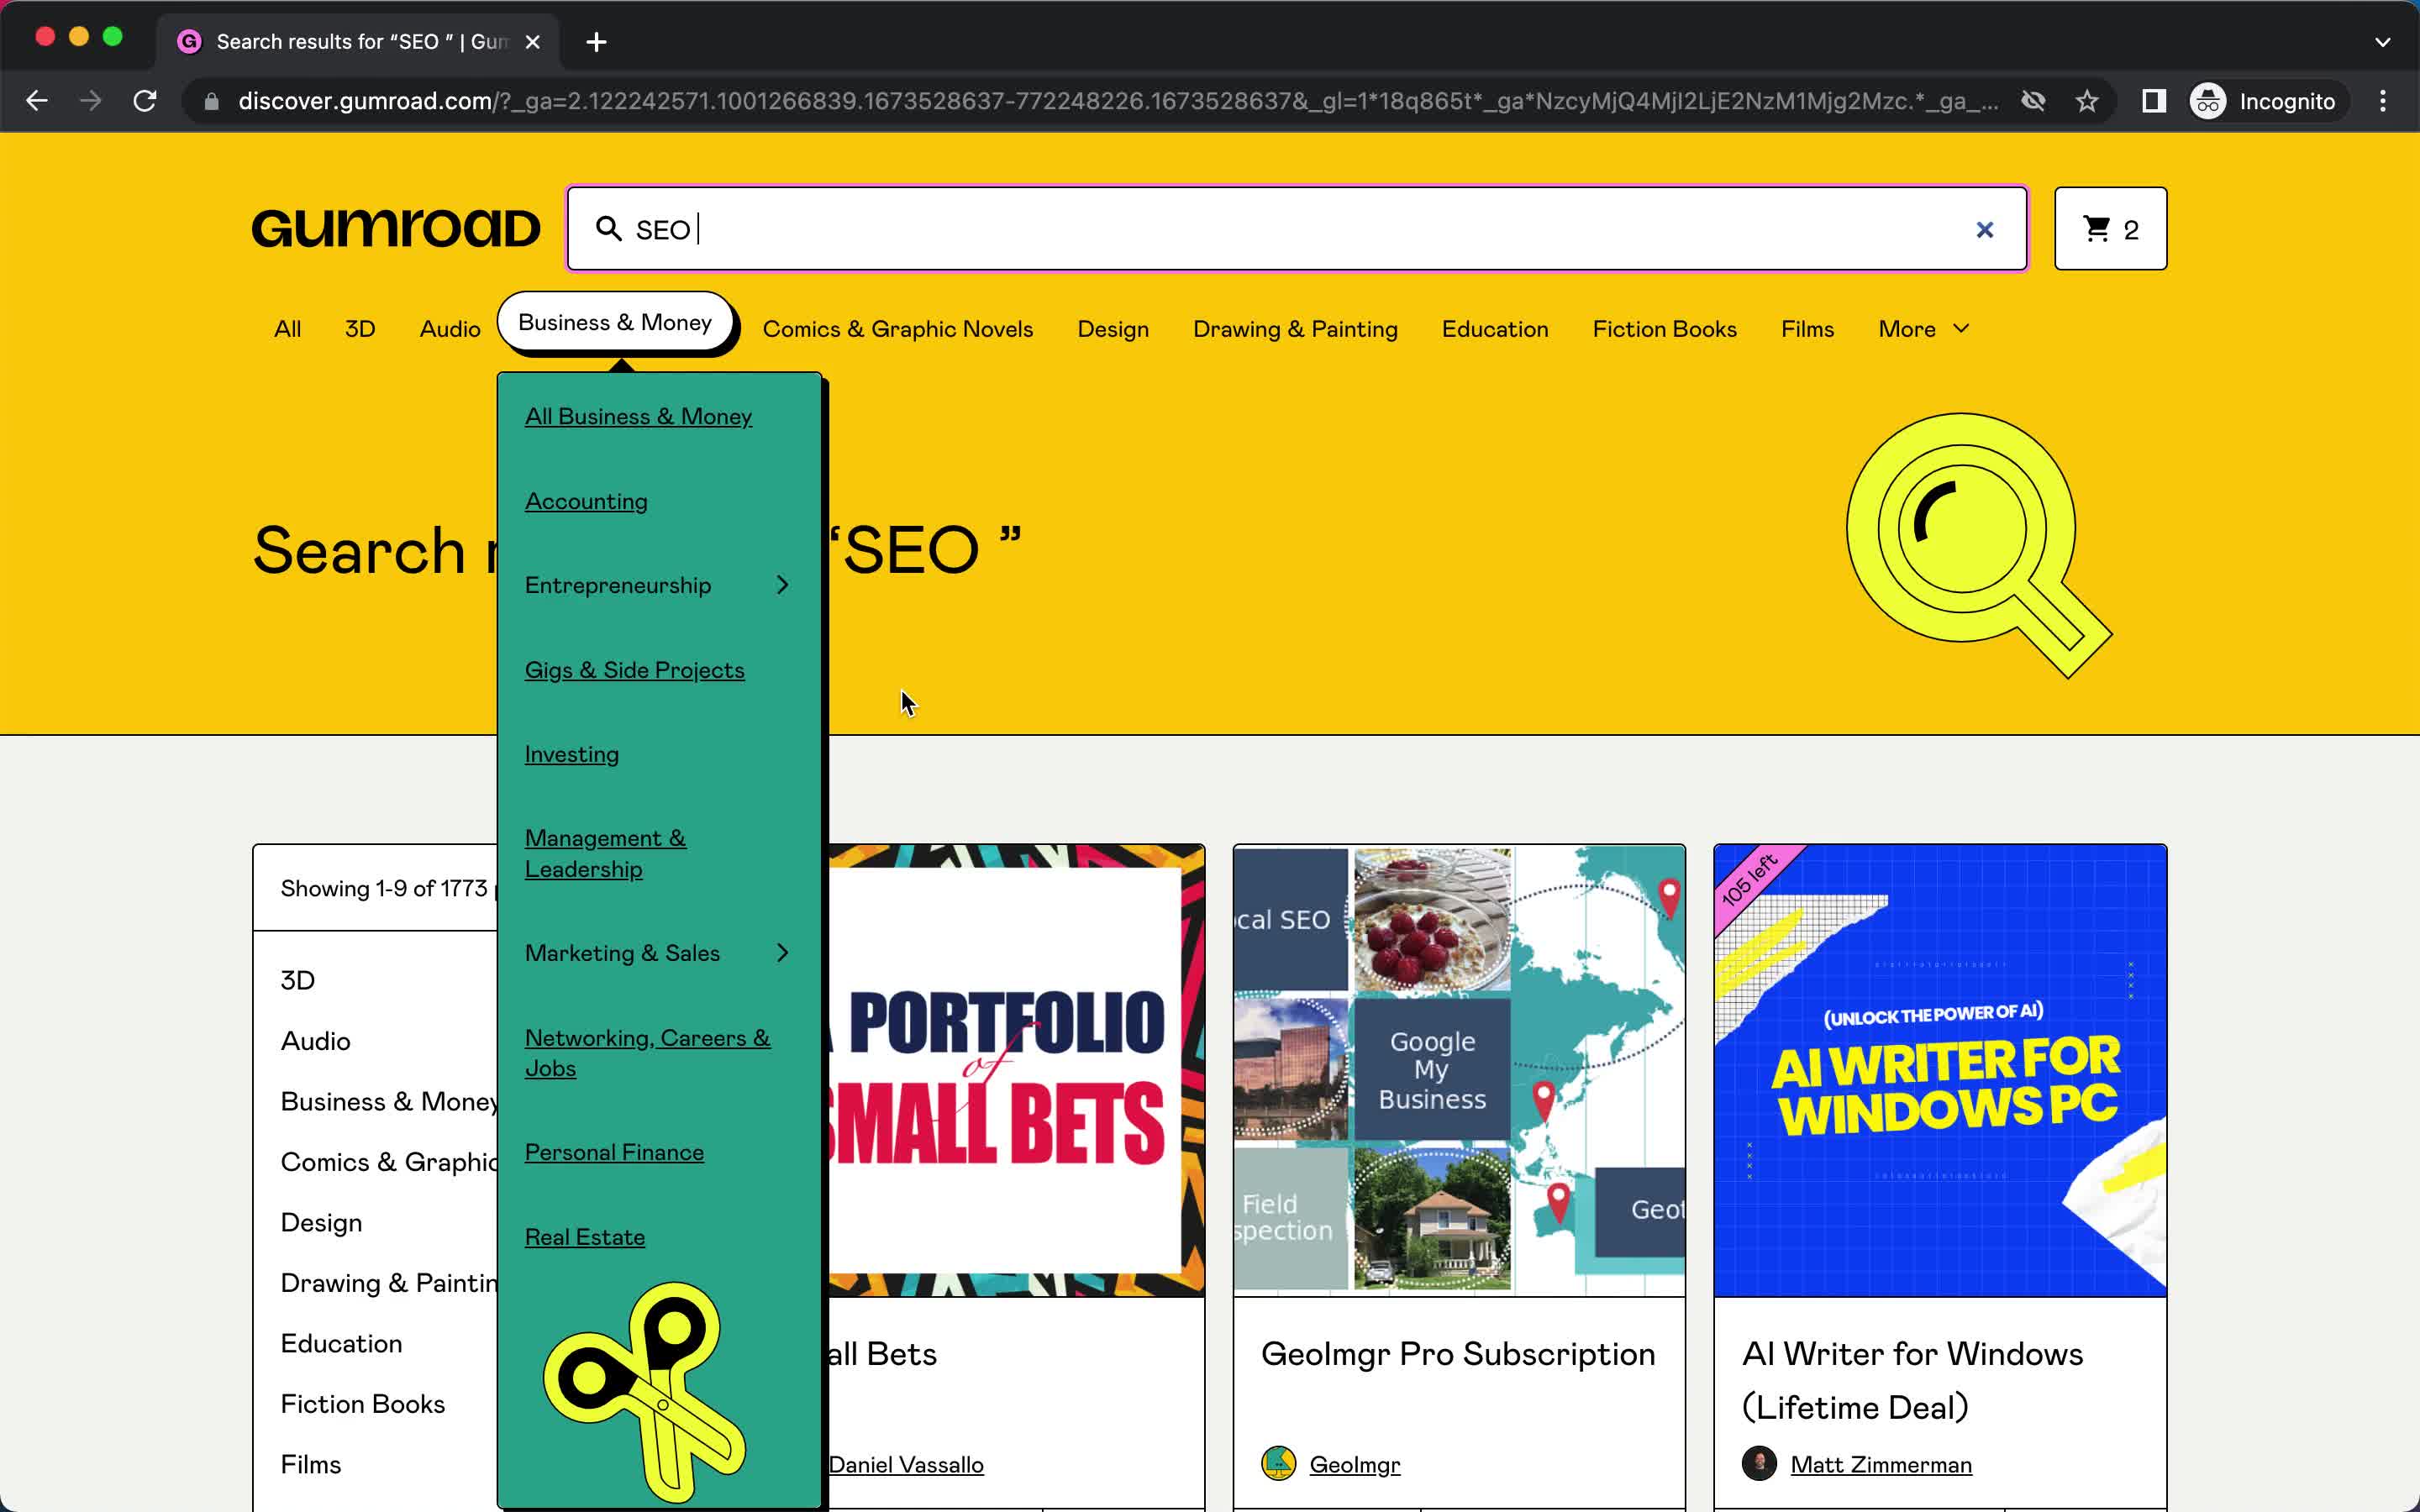Close the Search results browser tab
Viewport: 2420px width, 1512px height.
click(x=533, y=42)
